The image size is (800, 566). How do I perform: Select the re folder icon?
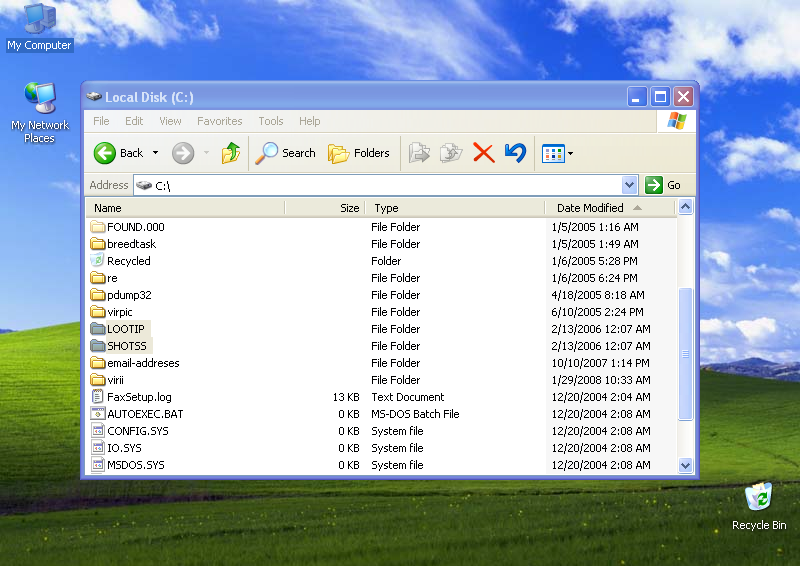97,278
